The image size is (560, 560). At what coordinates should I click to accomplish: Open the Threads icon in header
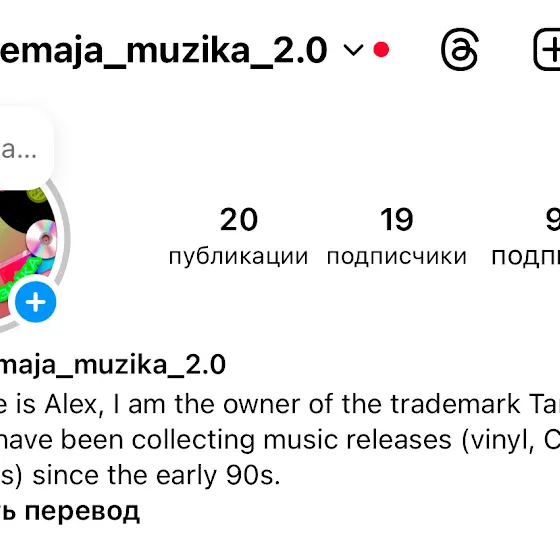click(x=460, y=49)
